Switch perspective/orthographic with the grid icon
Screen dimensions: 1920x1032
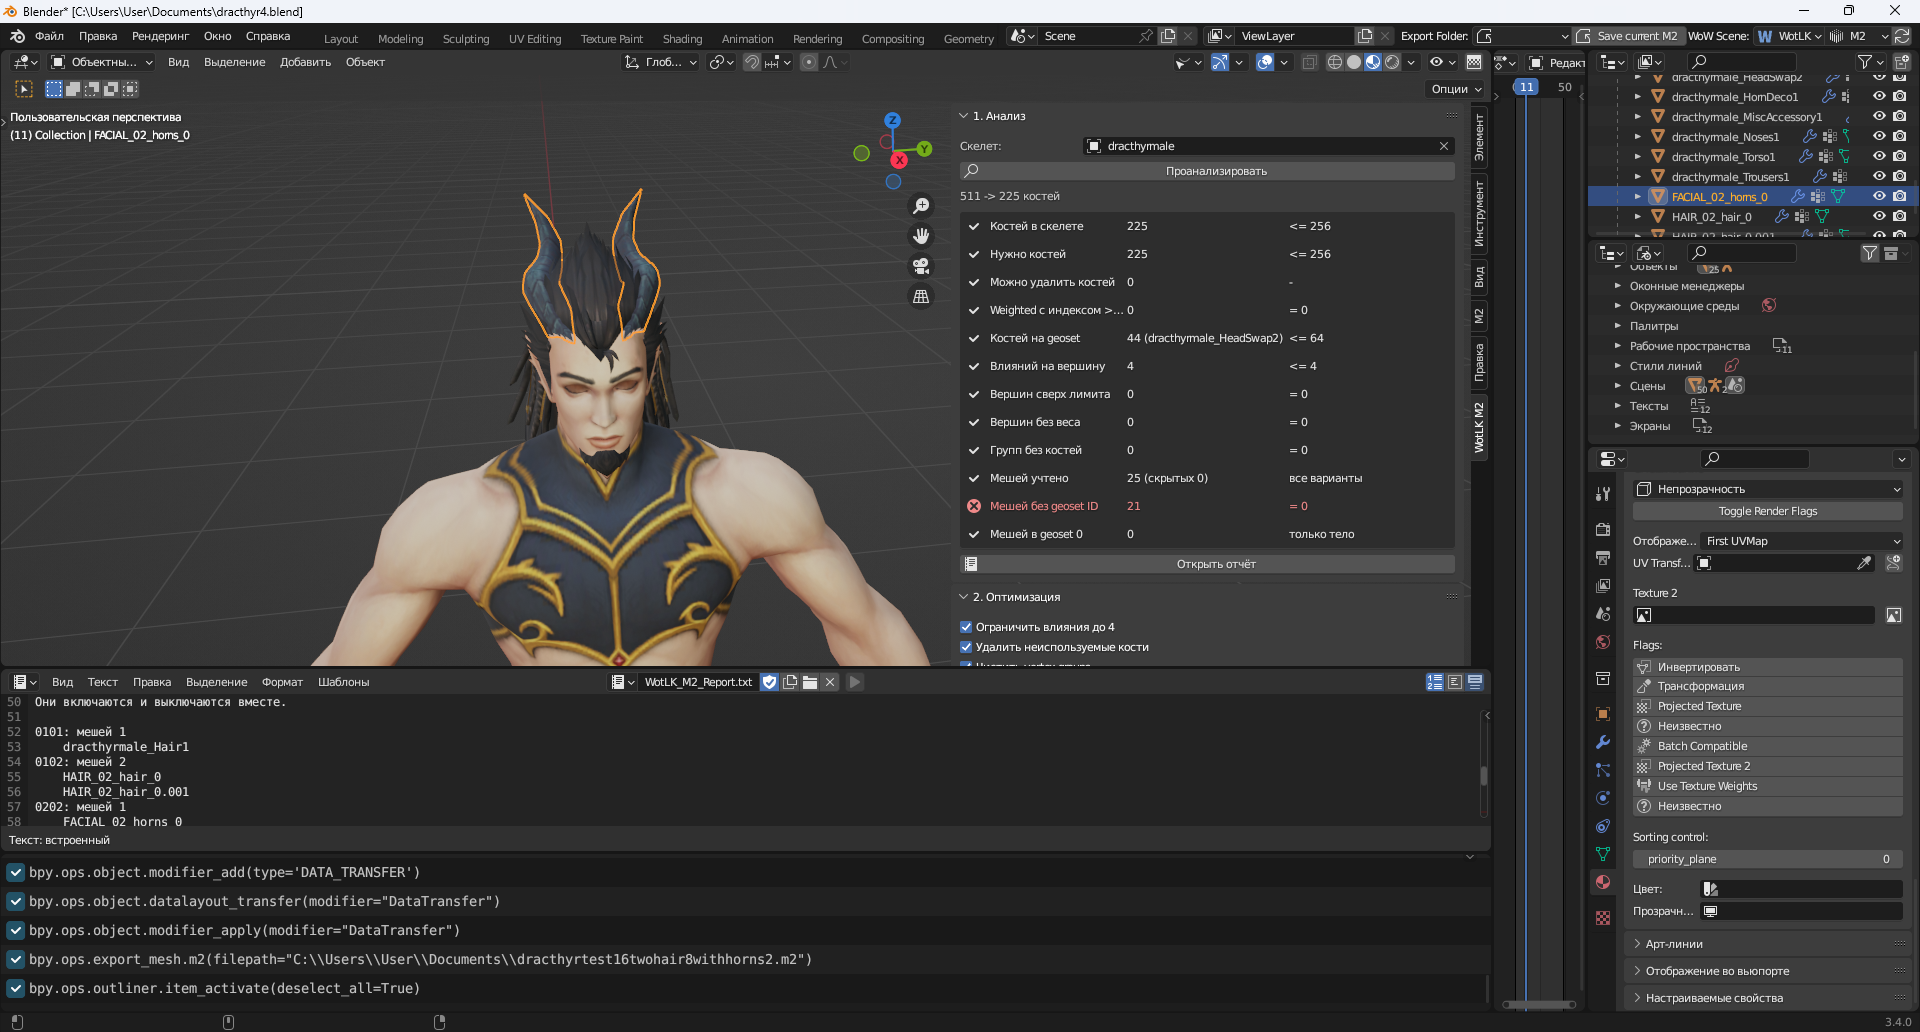point(921,297)
